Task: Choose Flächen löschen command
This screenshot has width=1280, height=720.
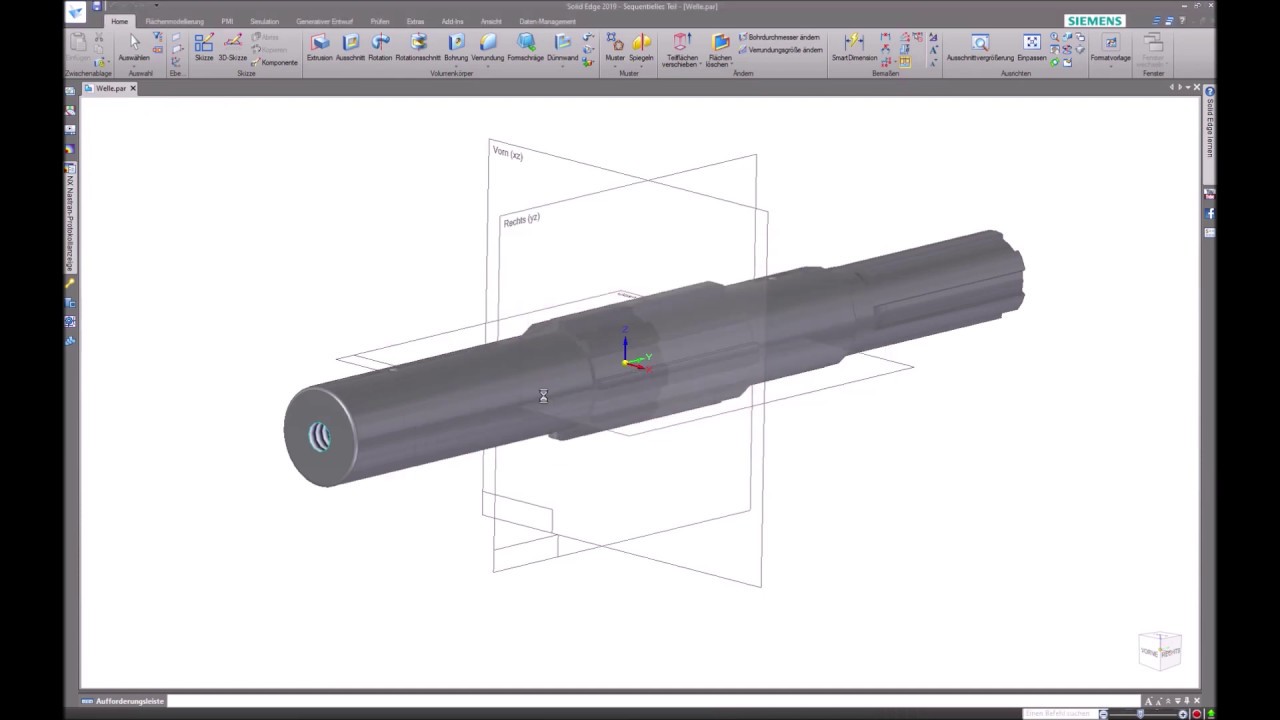Action: pos(720,50)
